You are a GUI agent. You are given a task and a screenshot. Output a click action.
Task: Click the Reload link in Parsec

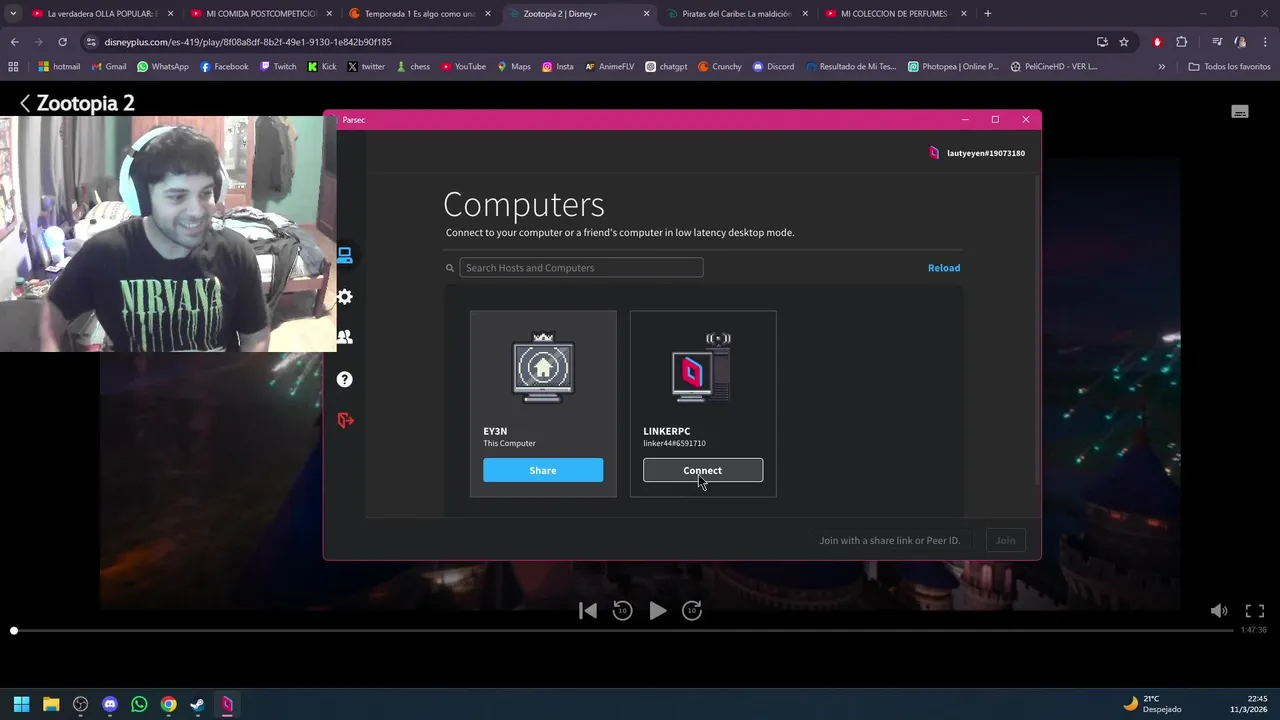tap(943, 268)
